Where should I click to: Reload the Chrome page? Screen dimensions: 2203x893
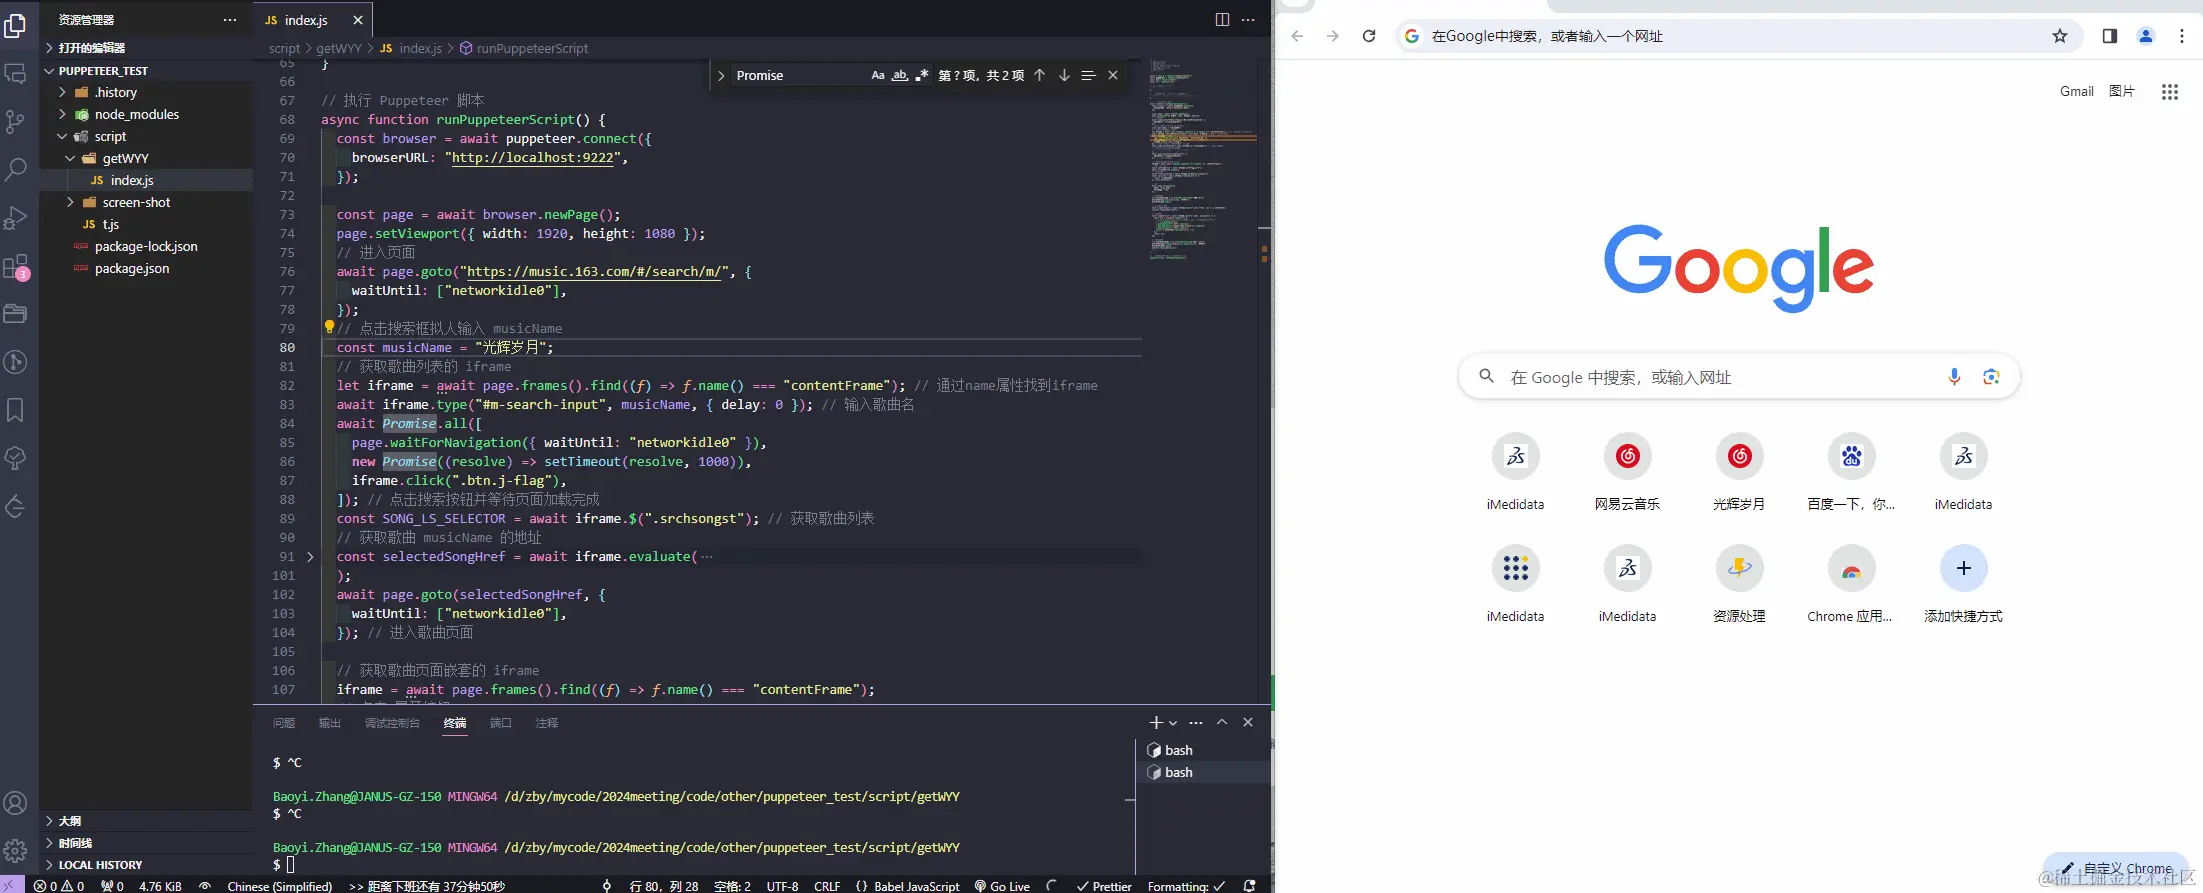tap(1369, 36)
